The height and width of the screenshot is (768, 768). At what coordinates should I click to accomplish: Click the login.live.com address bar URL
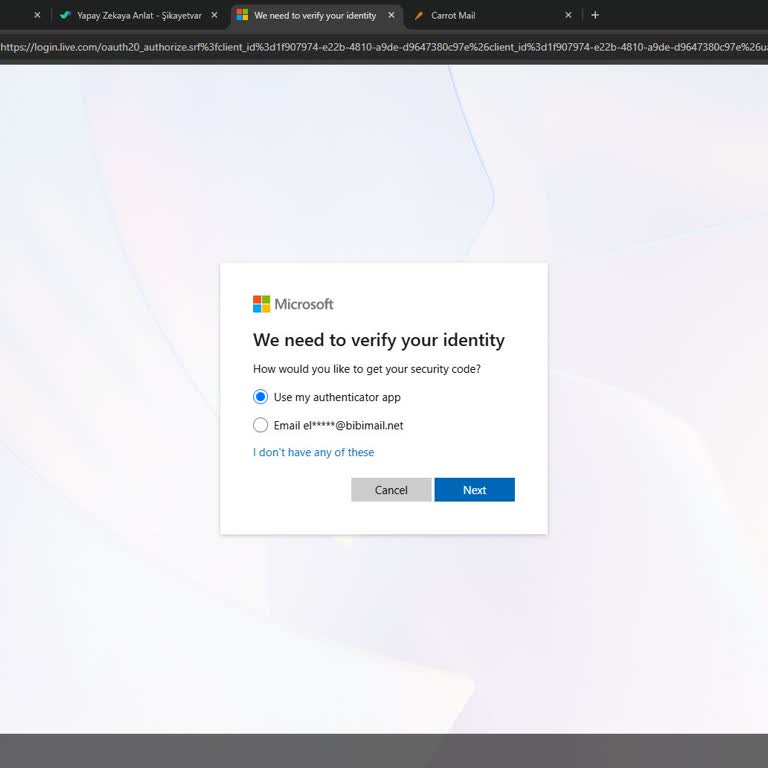[384, 47]
